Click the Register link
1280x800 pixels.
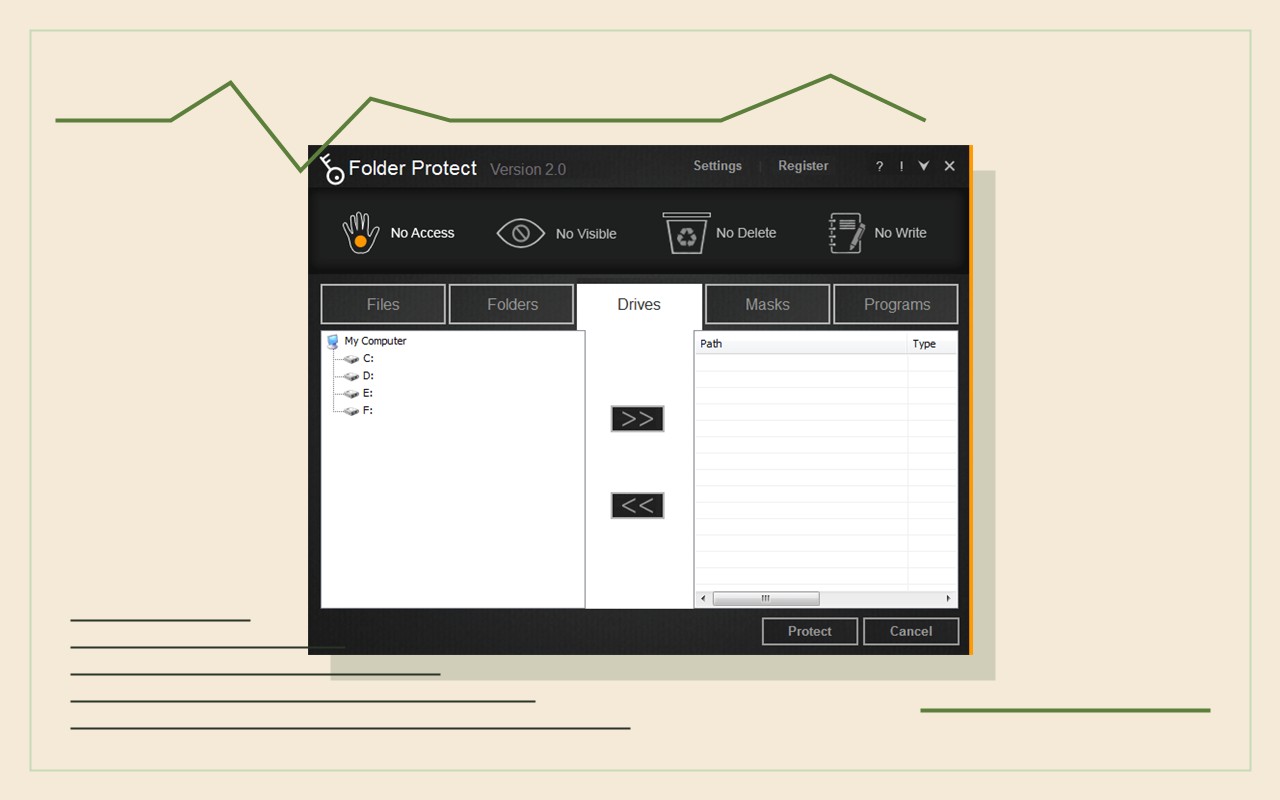click(x=803, y=166)
